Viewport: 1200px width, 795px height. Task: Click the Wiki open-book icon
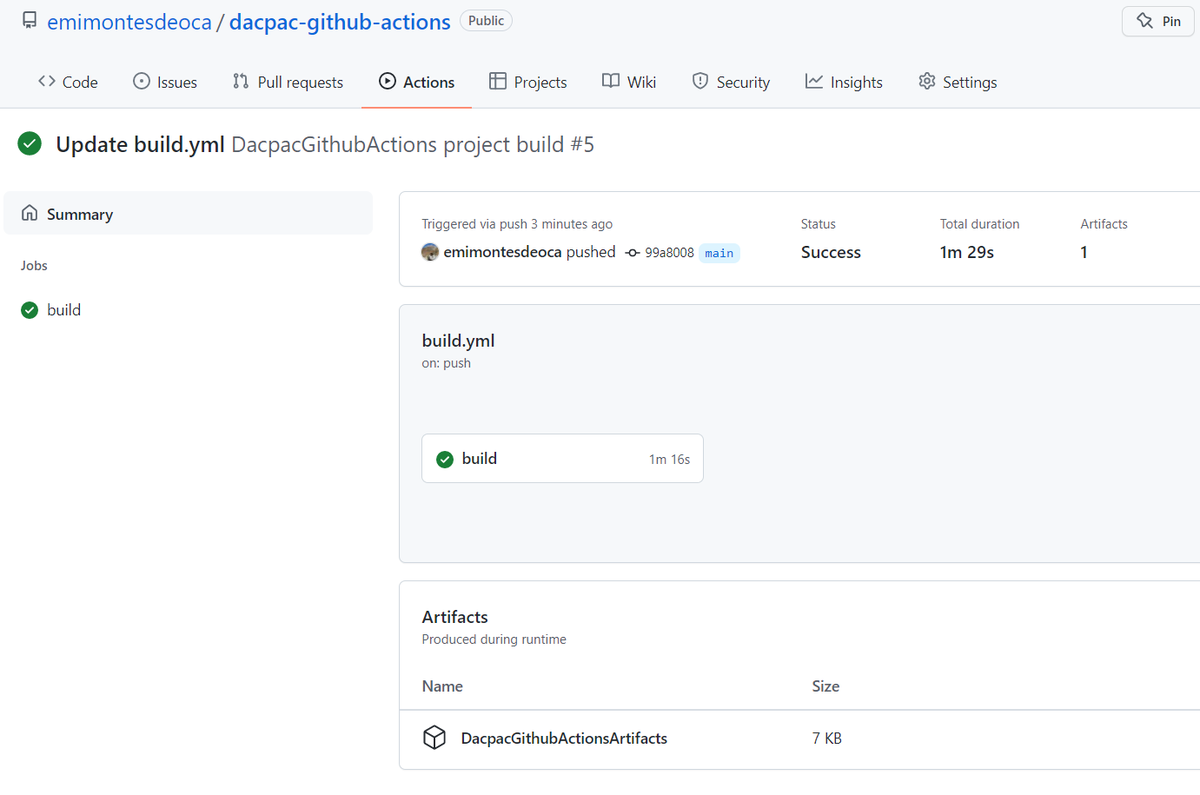611,82
